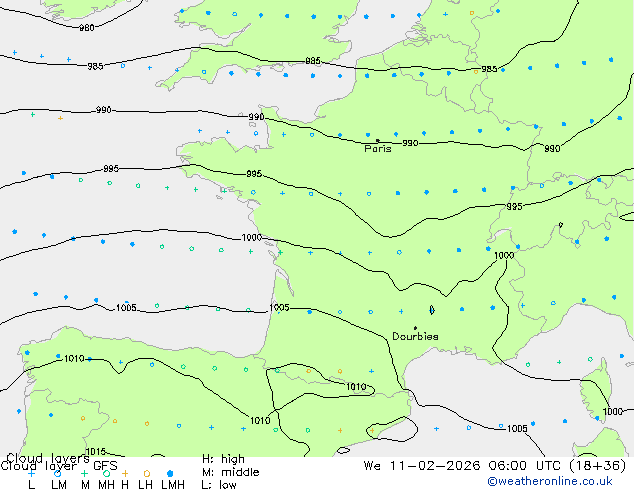Image resolution: width=634 pixels, height=490 pixels.
Task: Click the 'L: low' legend text
Action: click(x=219, y=485)
